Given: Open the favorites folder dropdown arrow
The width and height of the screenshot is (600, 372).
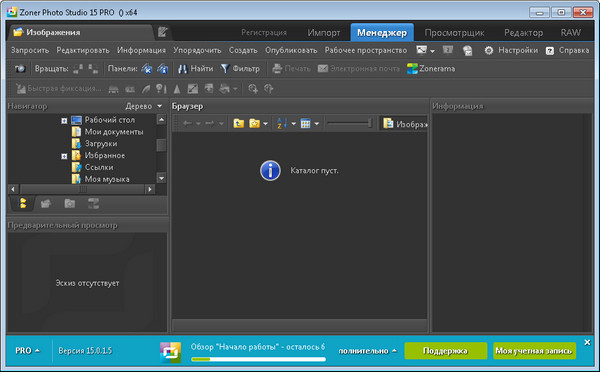Looking at the screenshot, I should [x=265, y=124].
